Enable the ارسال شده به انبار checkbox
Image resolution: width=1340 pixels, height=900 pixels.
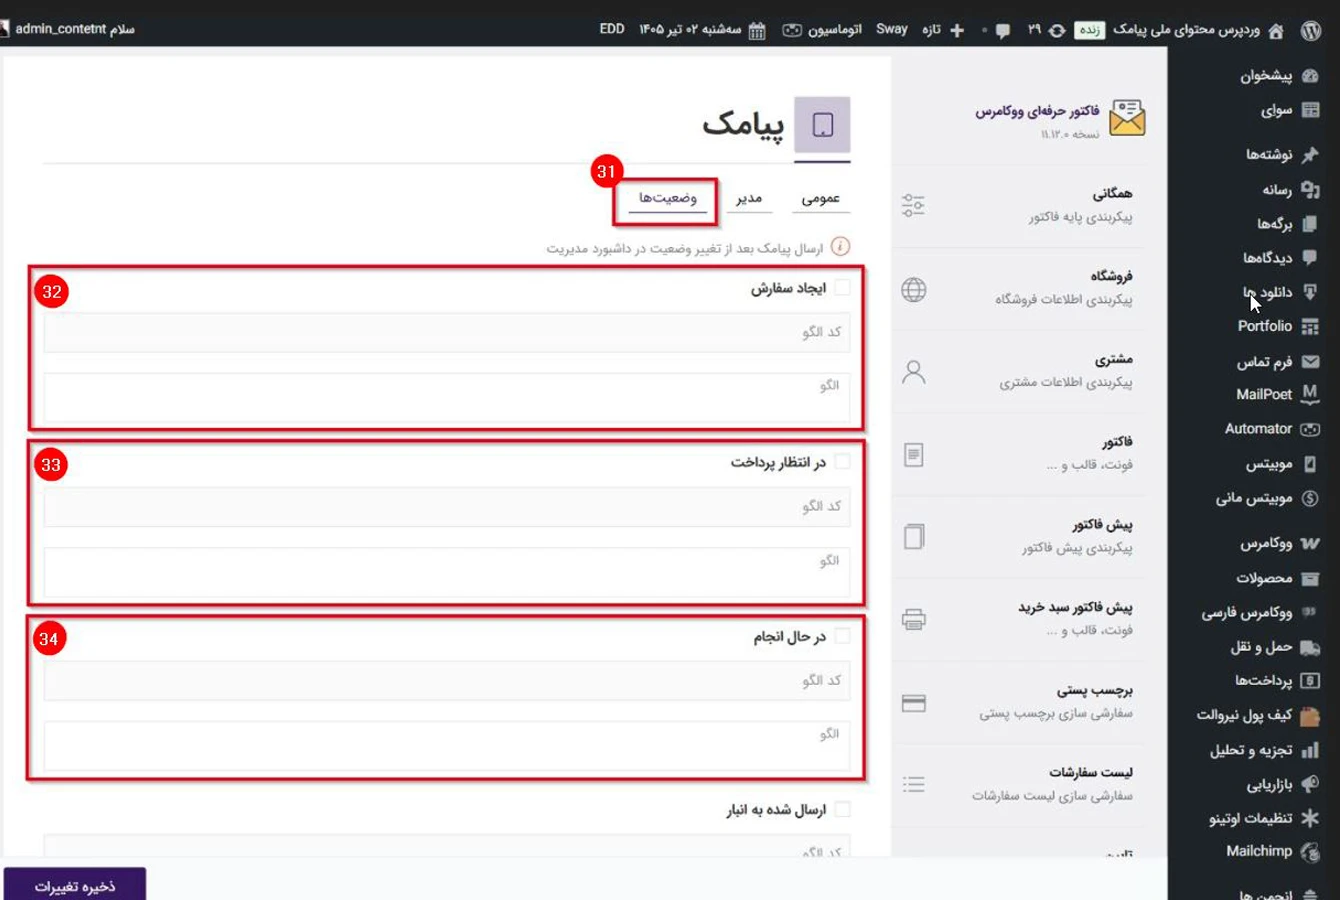(x=842, y=809)
